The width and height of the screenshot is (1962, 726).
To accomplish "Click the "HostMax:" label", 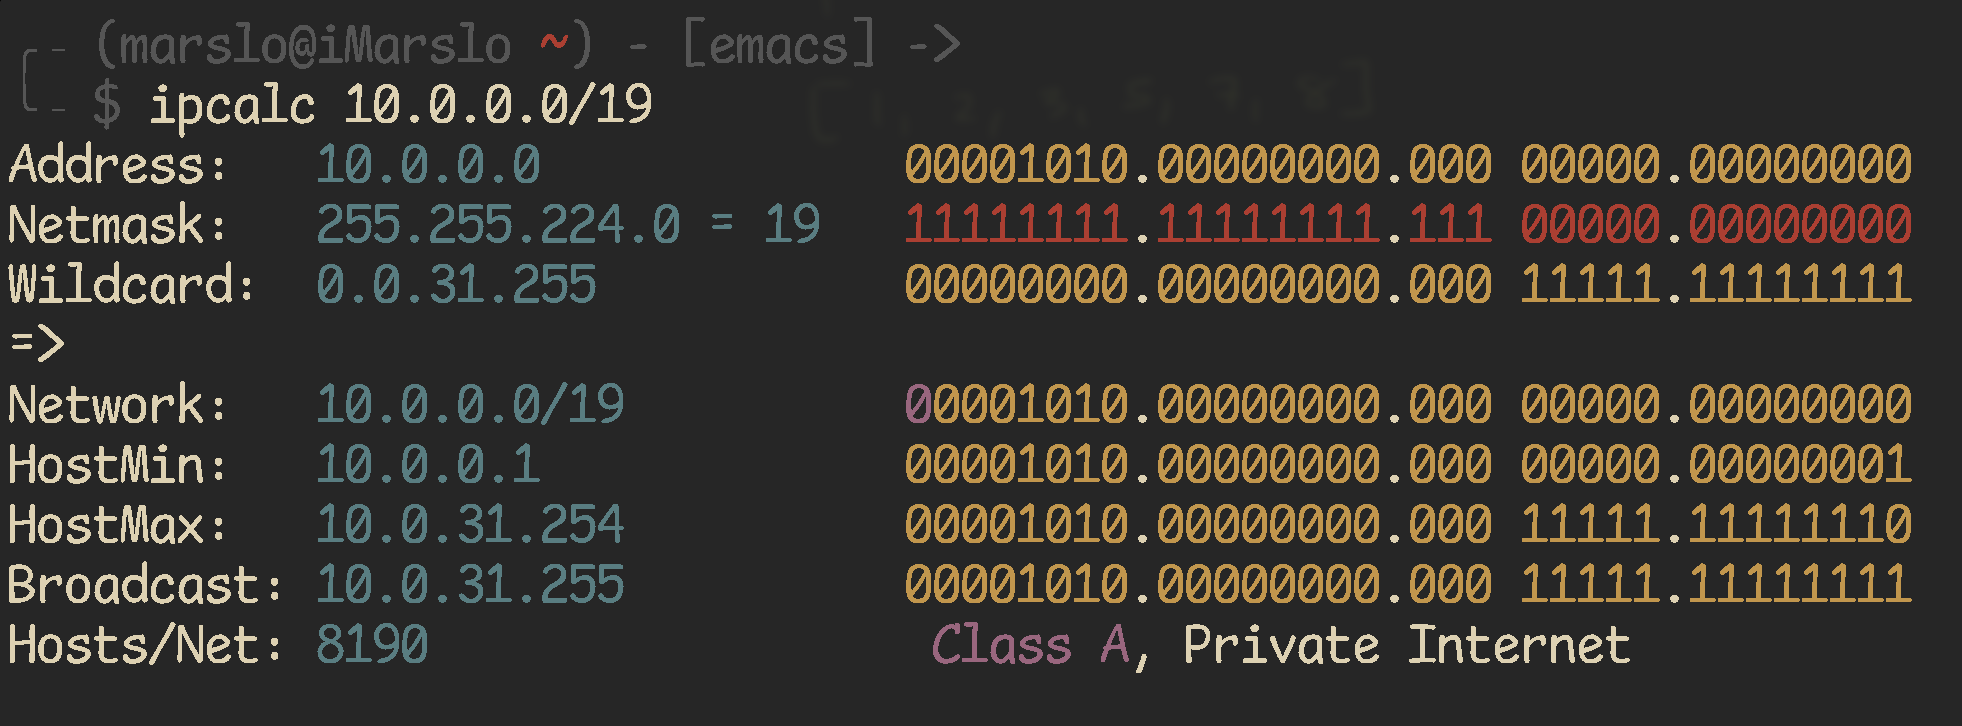I will point(118,525).
